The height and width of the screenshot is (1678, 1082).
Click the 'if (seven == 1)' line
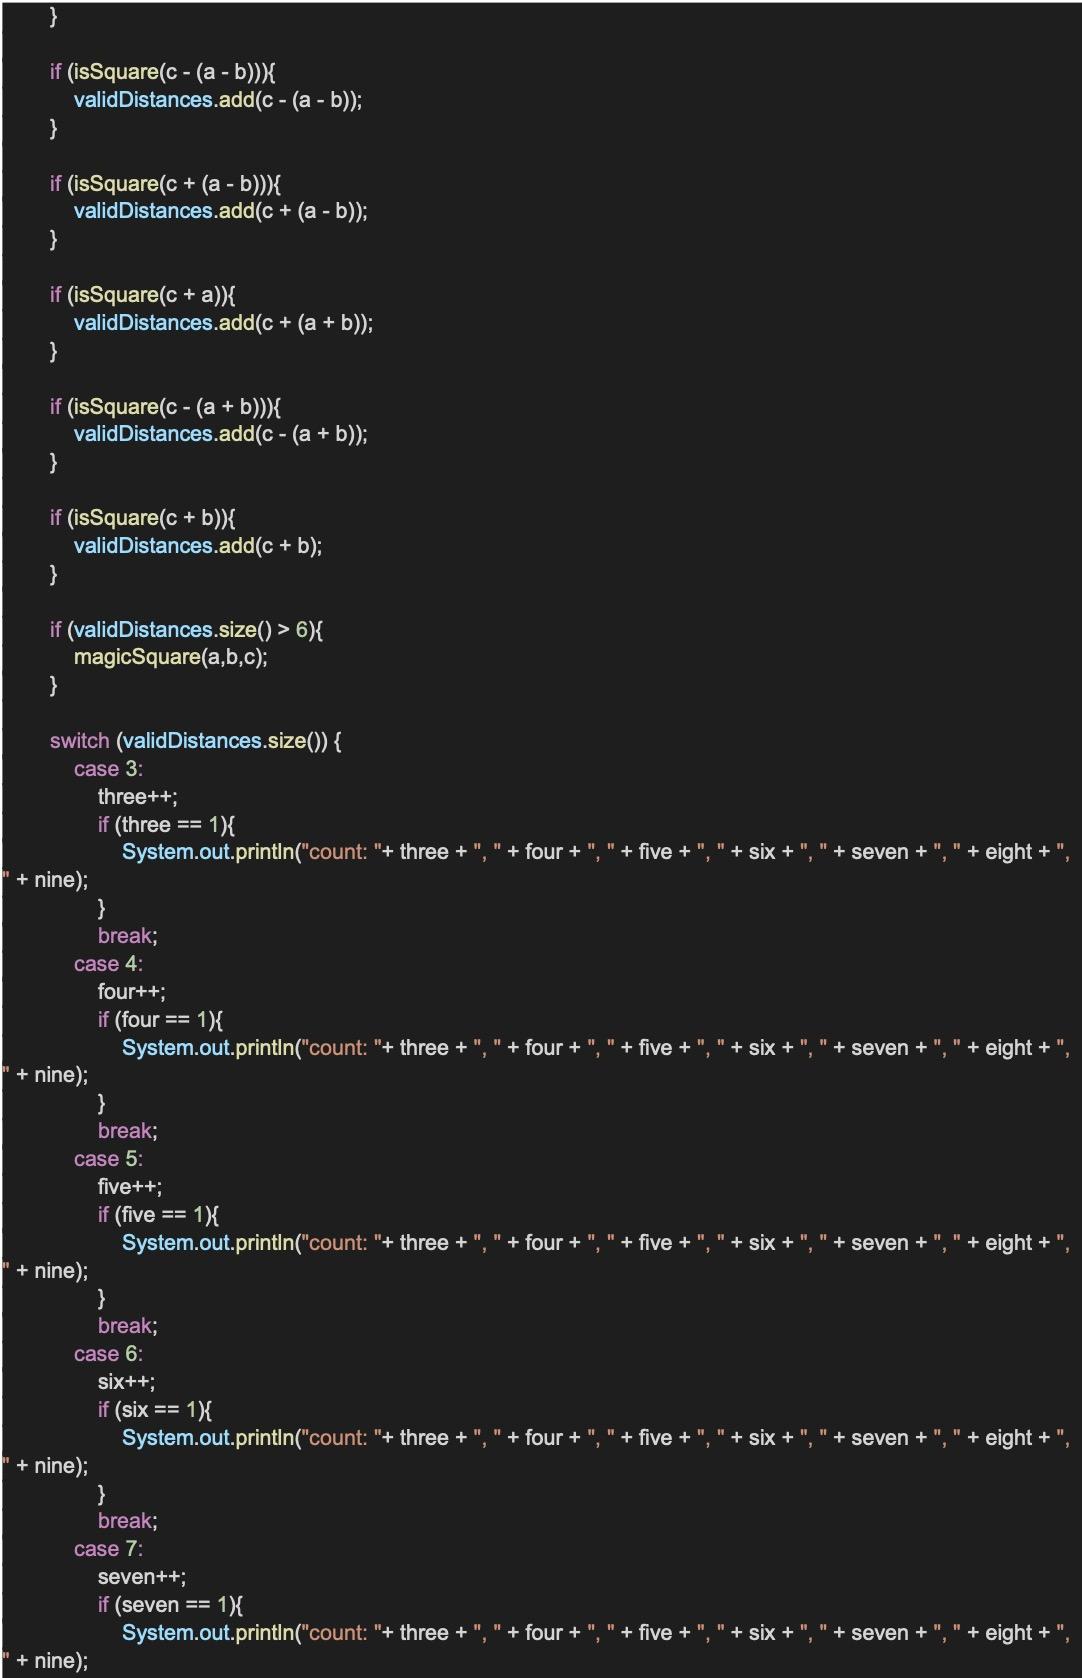170,1605
